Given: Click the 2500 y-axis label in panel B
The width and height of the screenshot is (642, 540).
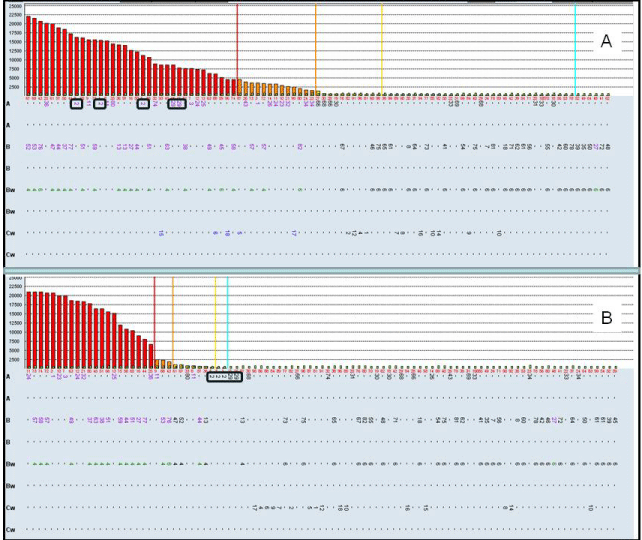Looking at the screenshot, I should pos(16,360).
